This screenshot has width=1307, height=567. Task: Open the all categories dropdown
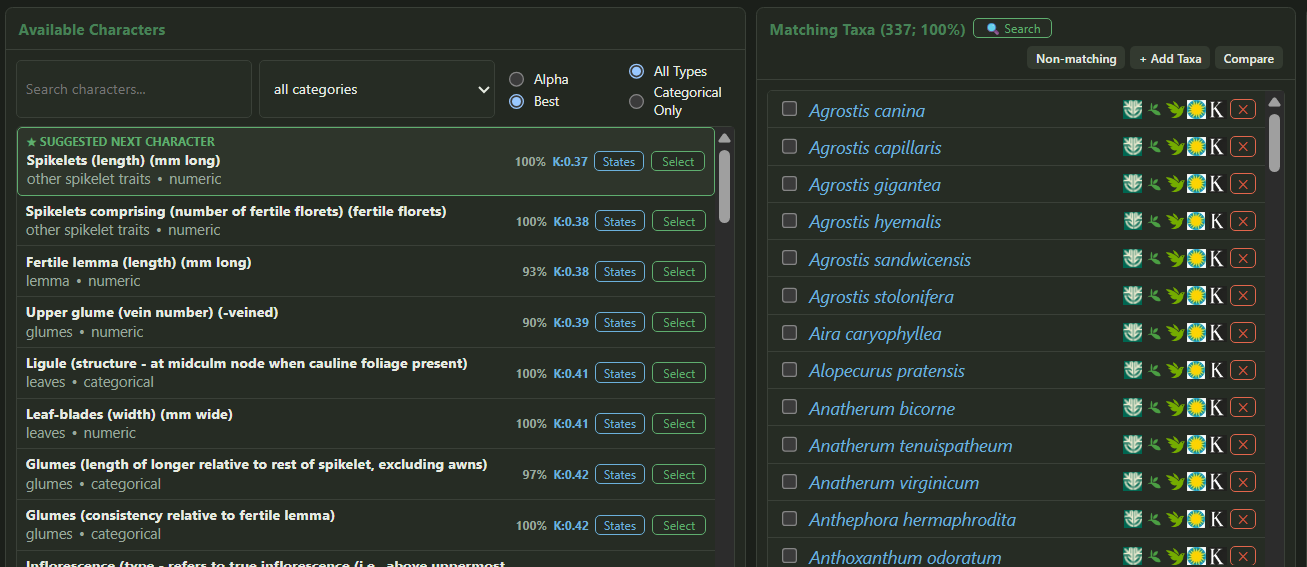point(377,89)
